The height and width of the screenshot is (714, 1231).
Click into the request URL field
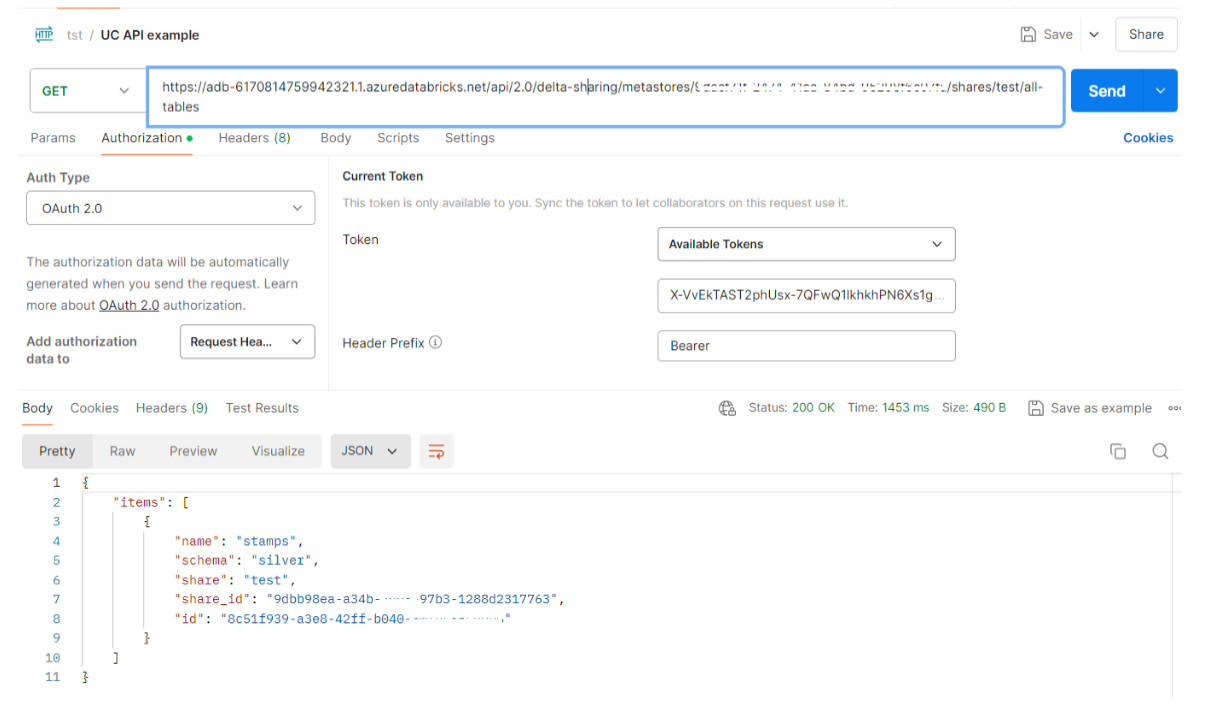(x=605, y=97)
